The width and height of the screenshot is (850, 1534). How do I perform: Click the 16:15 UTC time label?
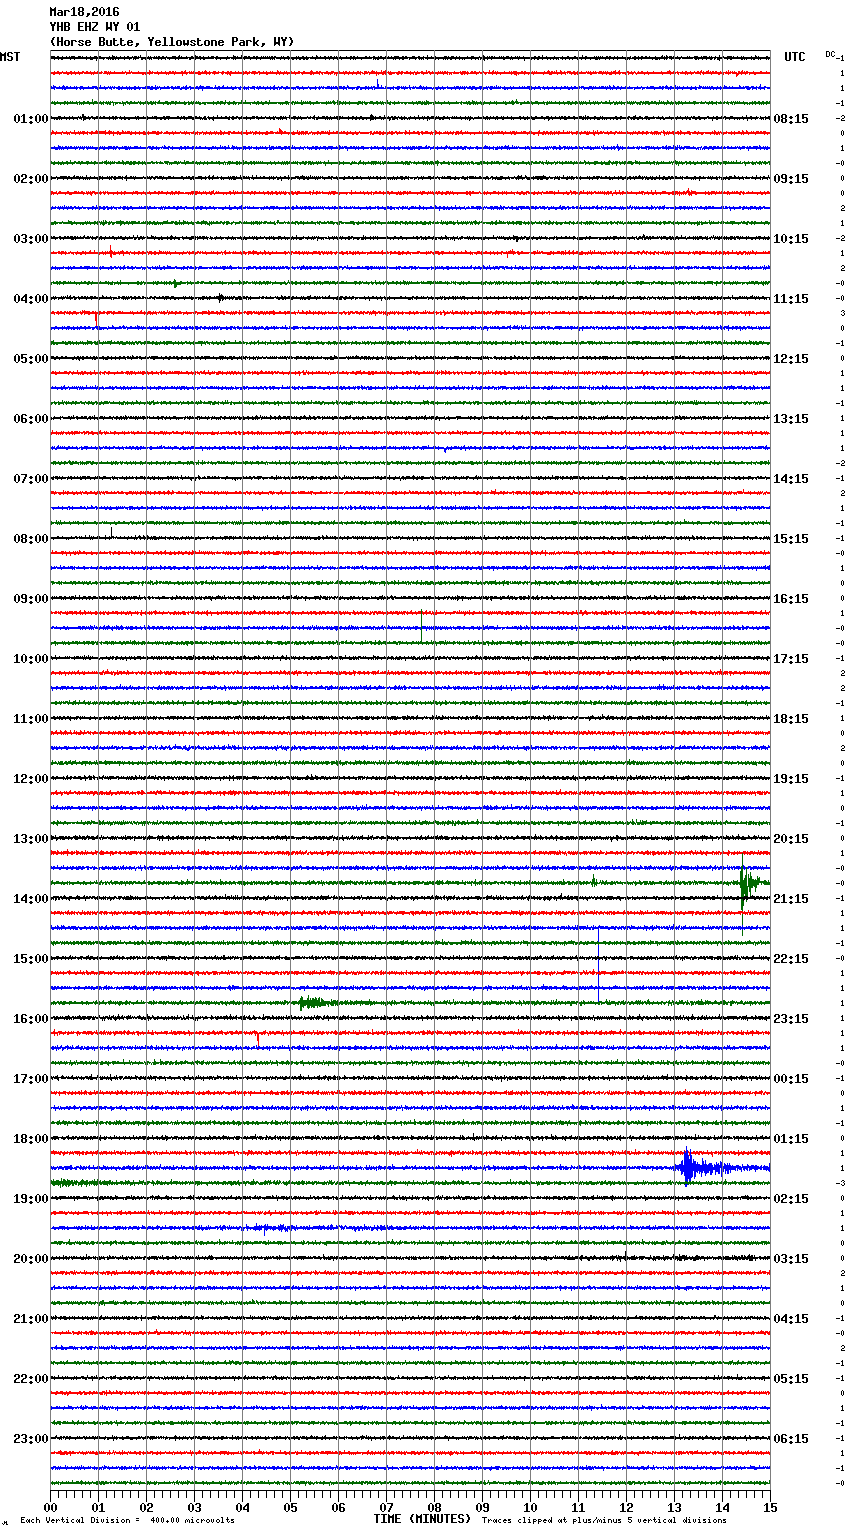pos(791,599)
